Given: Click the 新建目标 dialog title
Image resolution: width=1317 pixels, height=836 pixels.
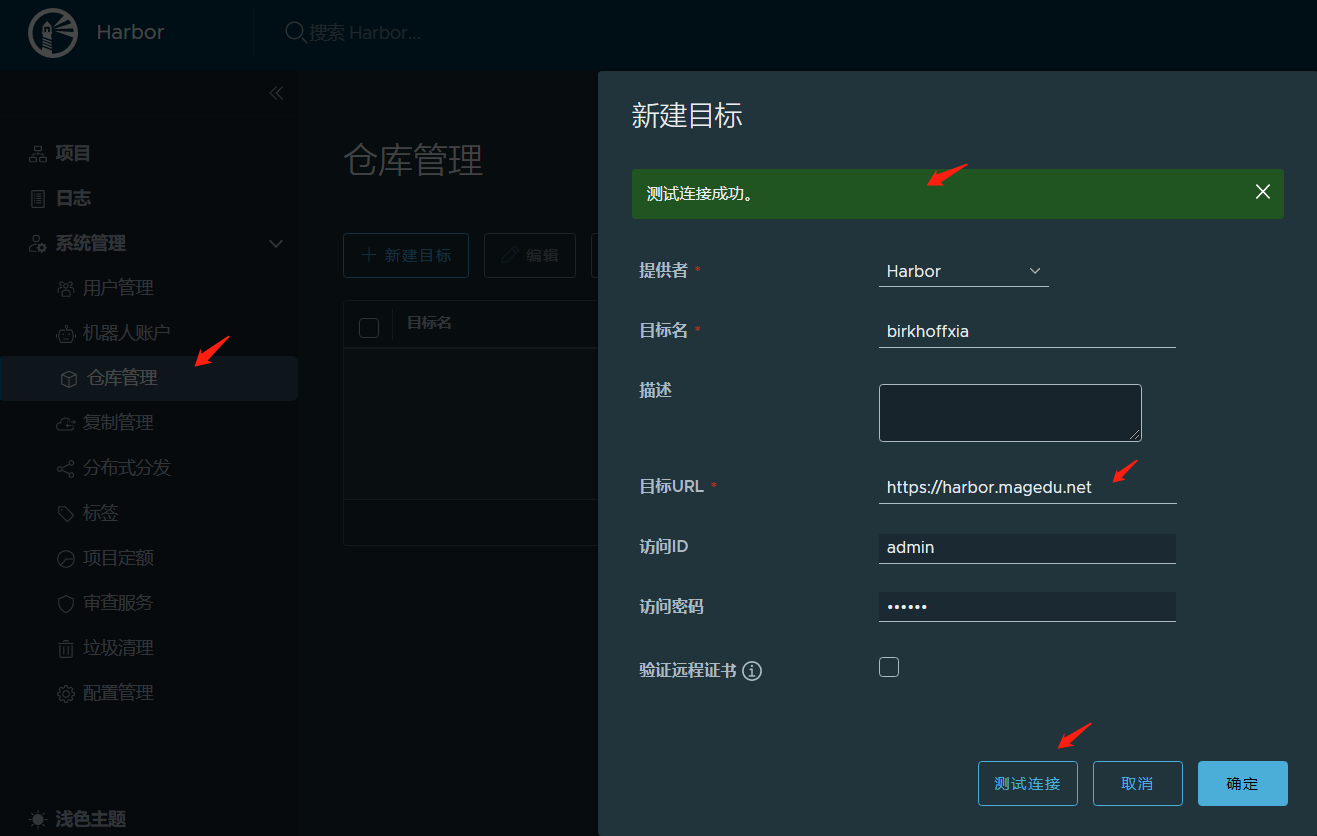Looking at the screenshot, I should tap(687, 116).
